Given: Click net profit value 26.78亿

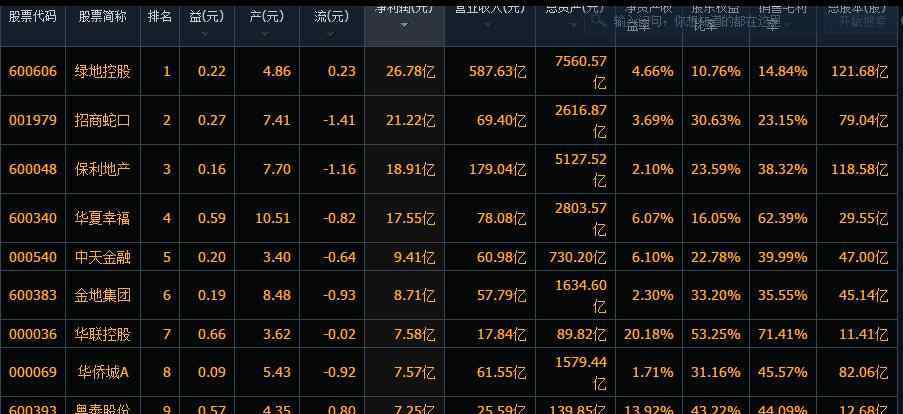Looking at the screenshot, I should 410,71.
